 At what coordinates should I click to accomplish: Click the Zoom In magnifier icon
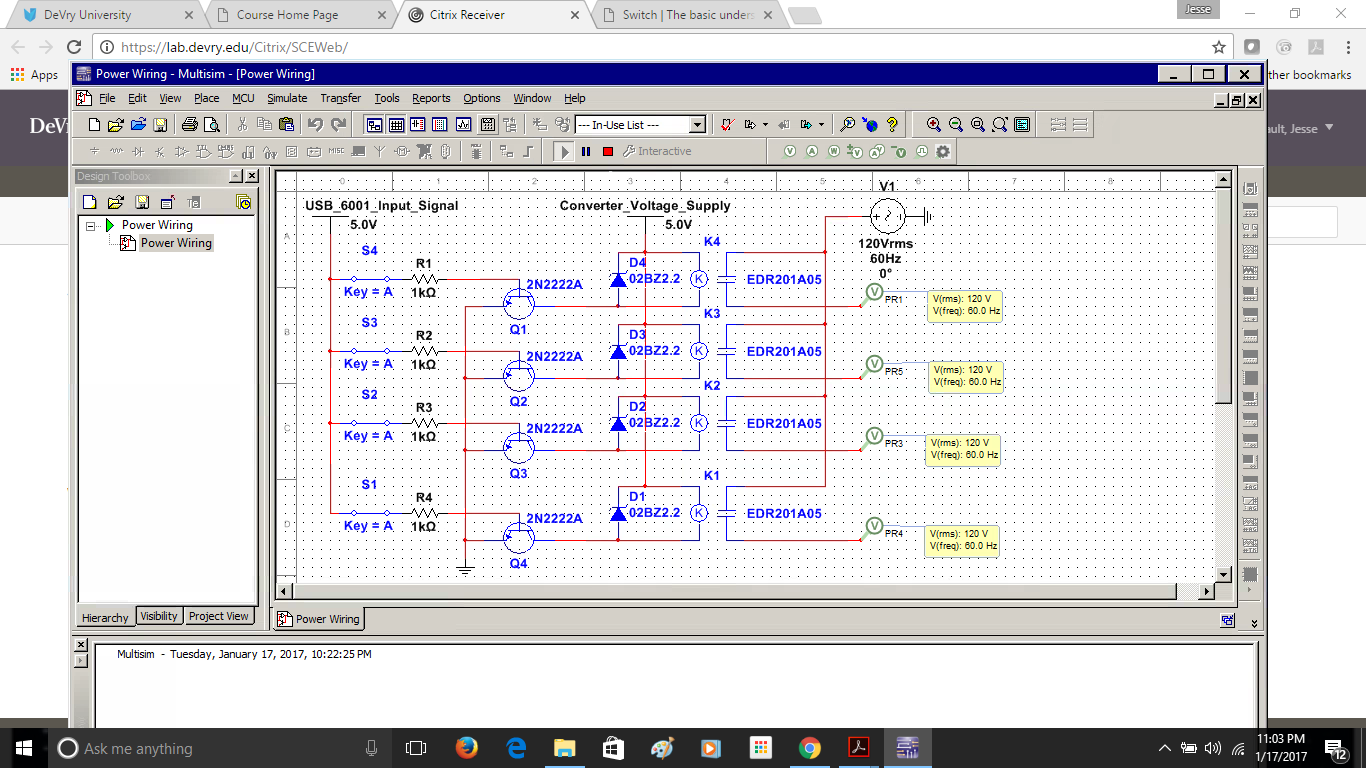[x=933, y=125]
